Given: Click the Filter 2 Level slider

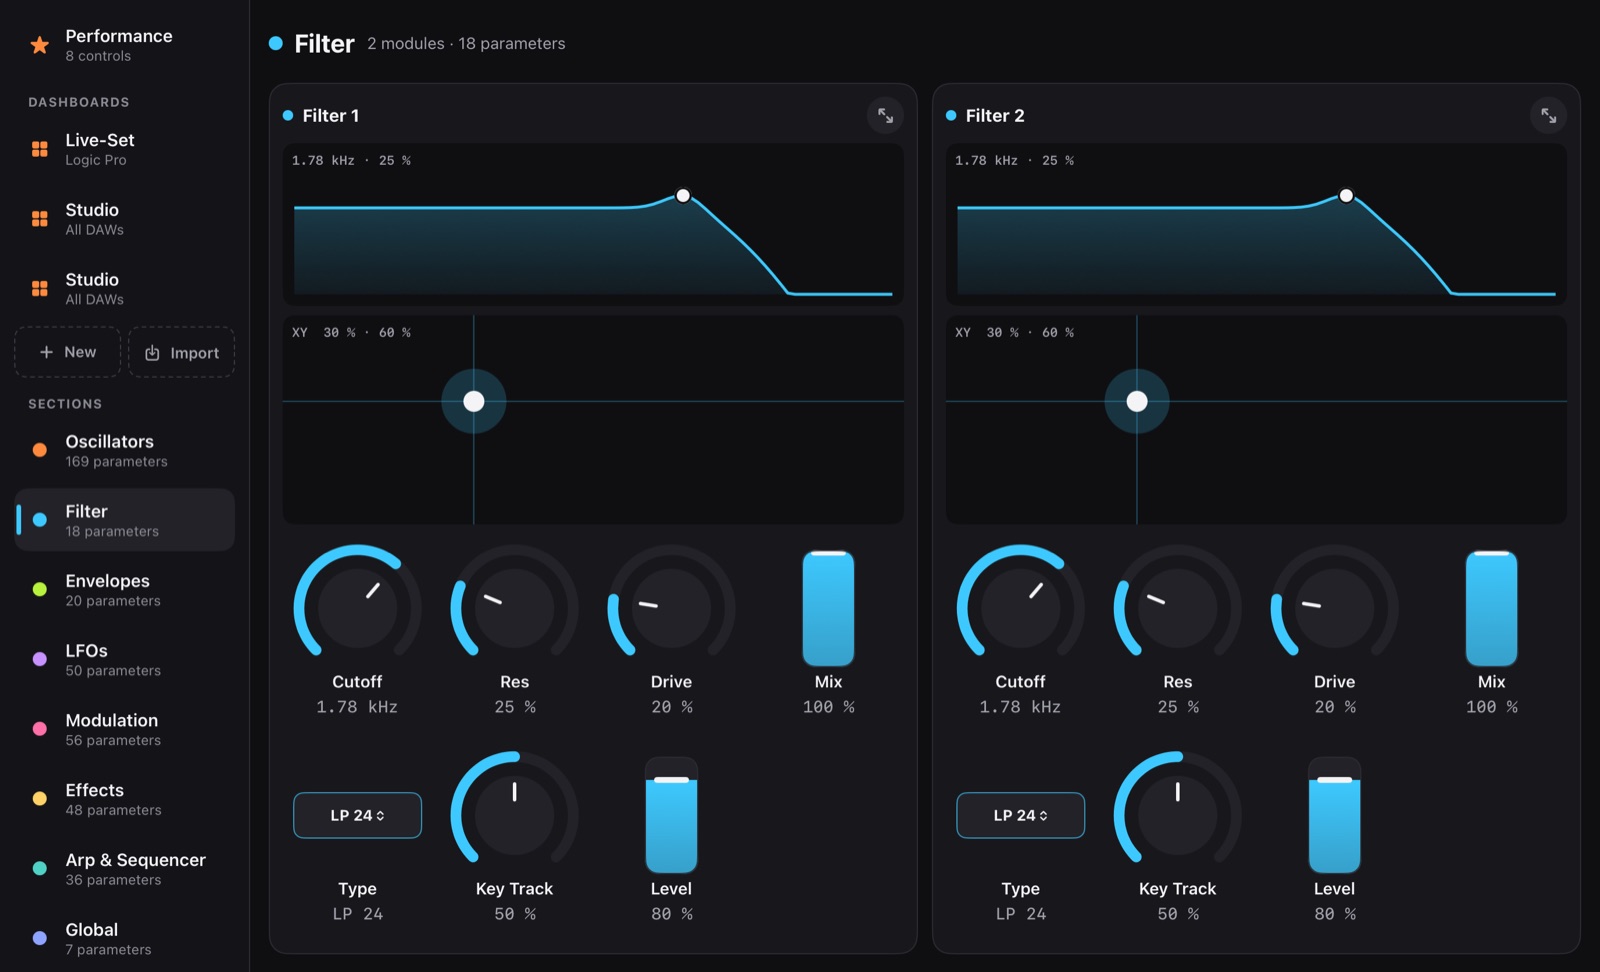Looking at the screenshot, I should point(1334,815).
